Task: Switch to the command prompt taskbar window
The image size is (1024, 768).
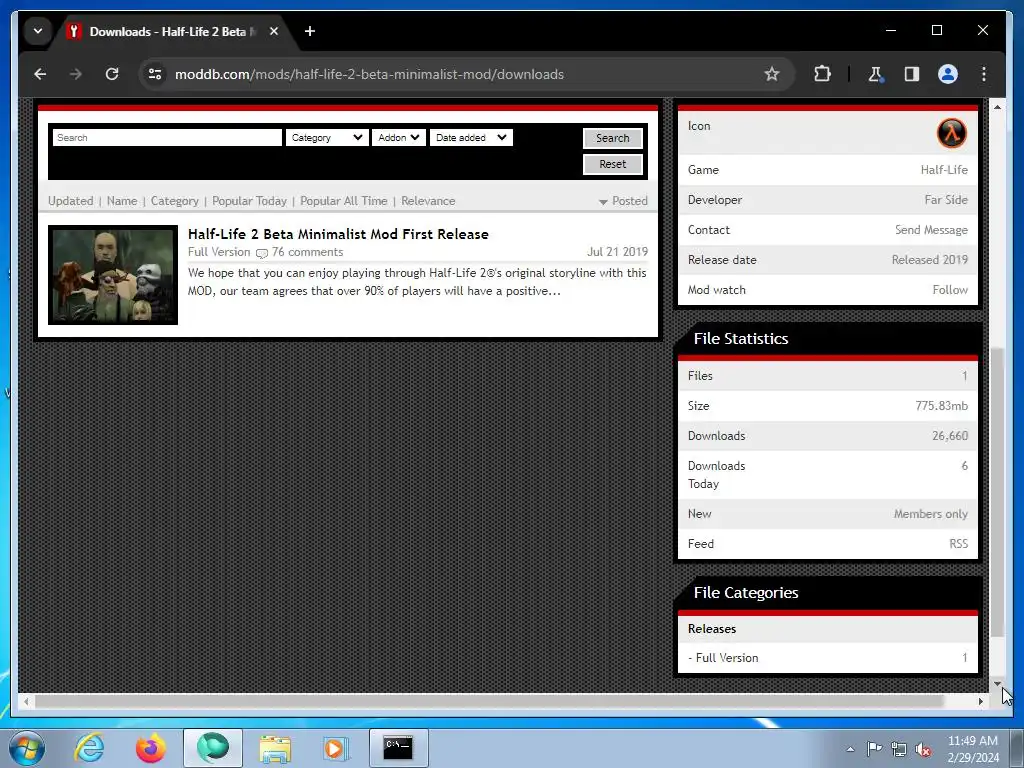Action: (398, 748)
